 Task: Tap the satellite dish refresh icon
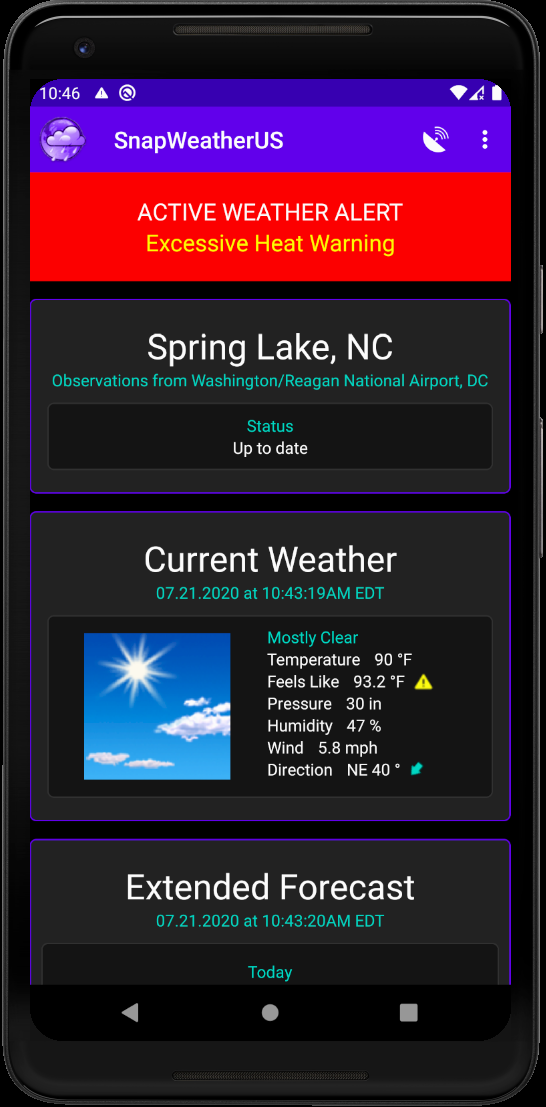[x=435, y=140]
